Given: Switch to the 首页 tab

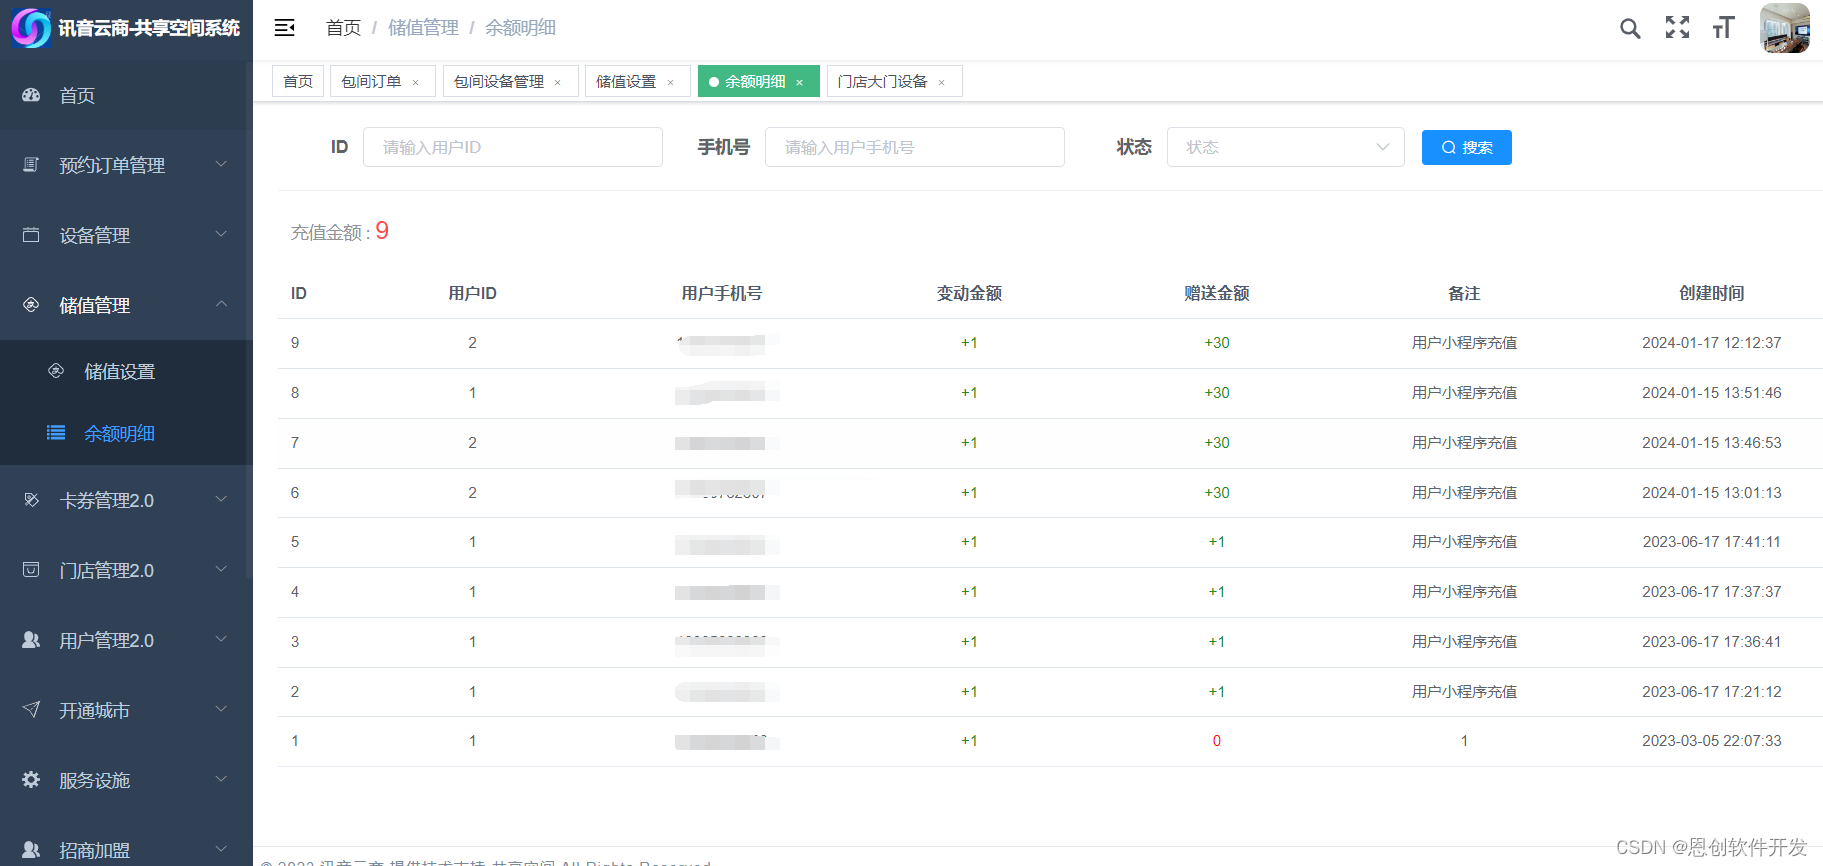Looking at the screenshot, I should 298,81.
